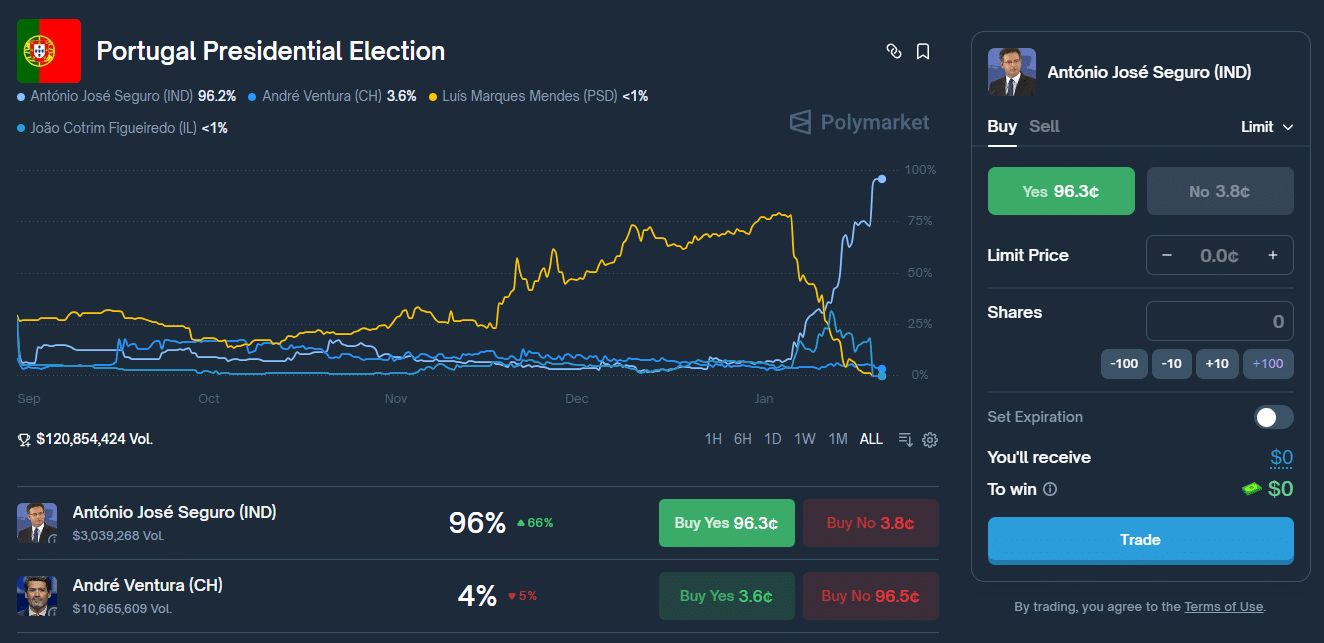Click Buy No 96.5¢ for André Ventura
Viewport: 1324px width, 643px height.
870,596
